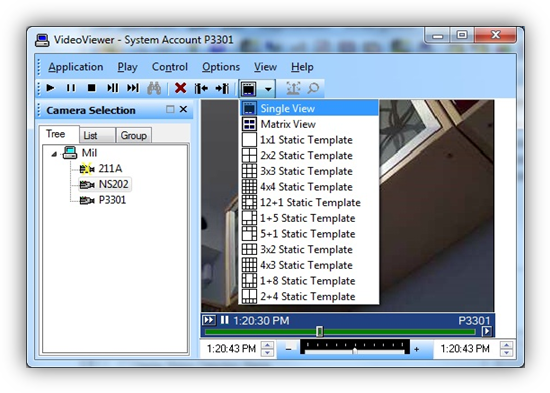The height and width of the screenshot is (393, 550).
Task: Click the Play button in the toolbar
Action: pyautogui.click(x=51, y=88)
